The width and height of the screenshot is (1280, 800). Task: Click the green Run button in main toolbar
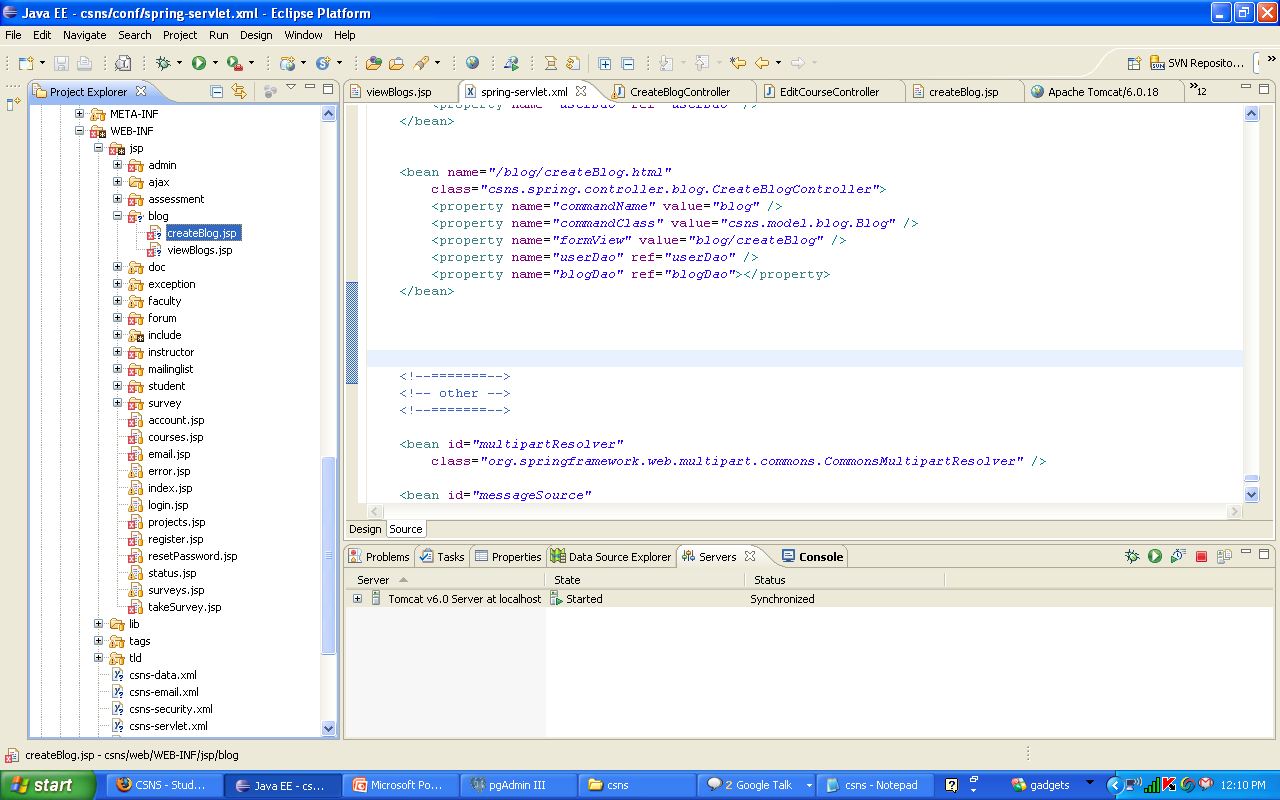(199, 63)
